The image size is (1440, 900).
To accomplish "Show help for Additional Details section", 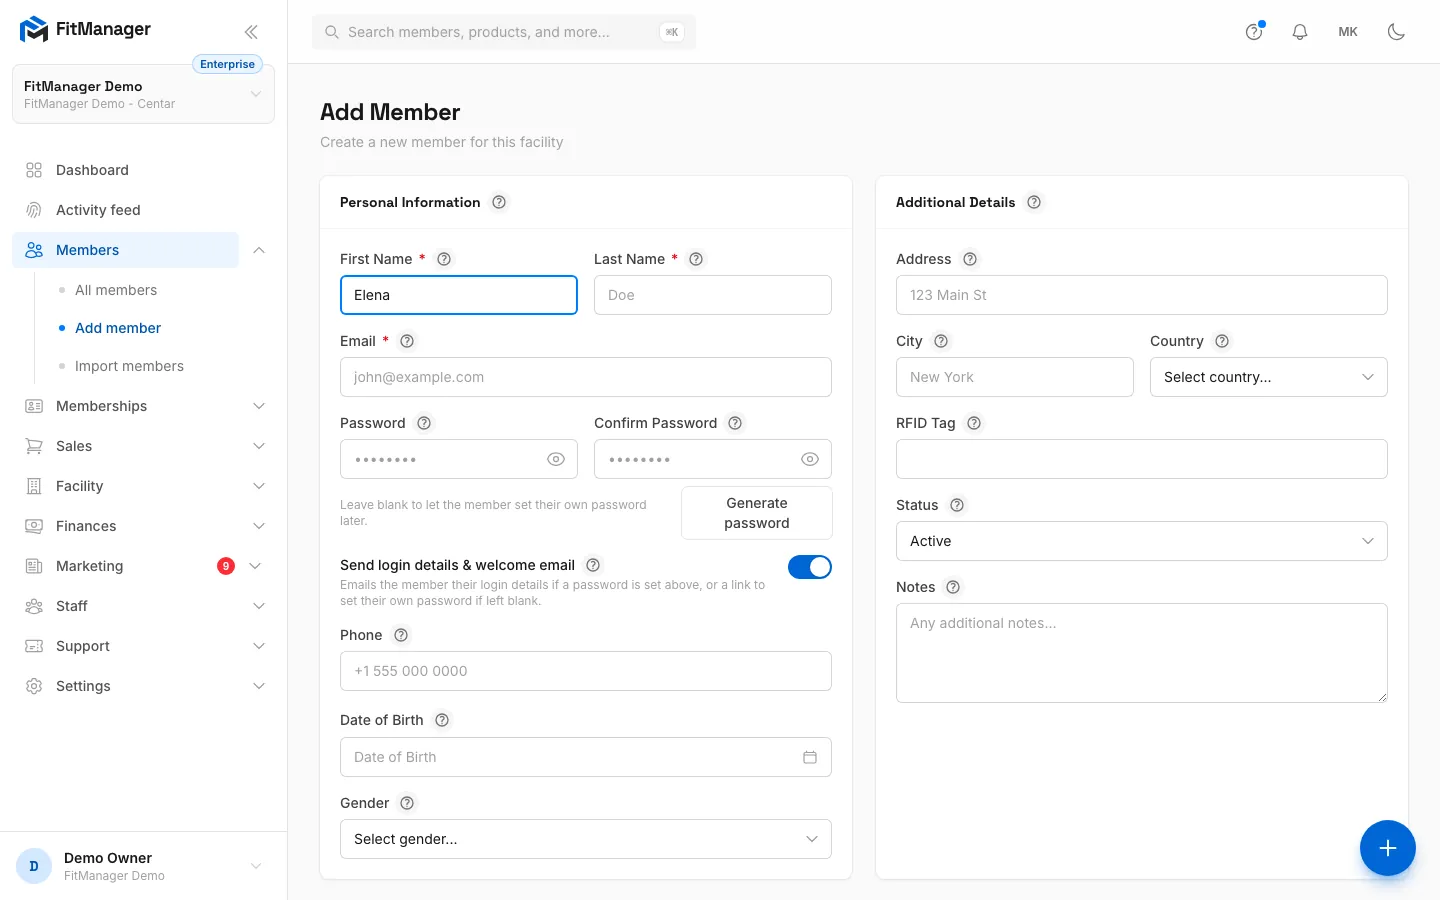I will (1034, 202).
